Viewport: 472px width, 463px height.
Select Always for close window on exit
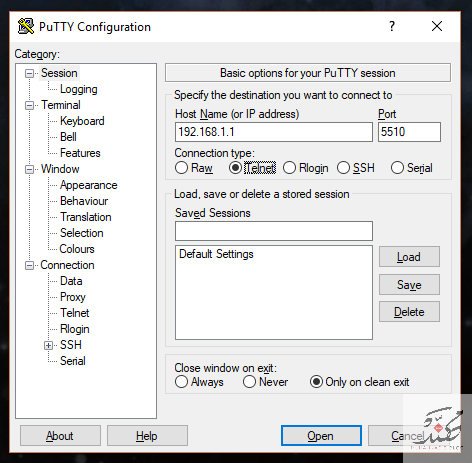(181, 382)
